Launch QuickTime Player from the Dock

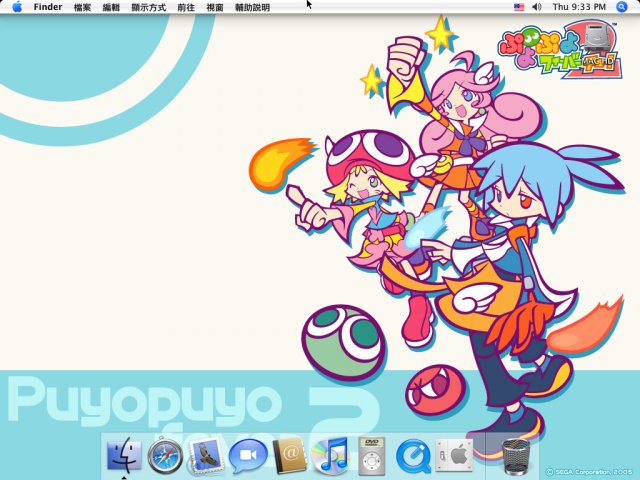[413, 456]
